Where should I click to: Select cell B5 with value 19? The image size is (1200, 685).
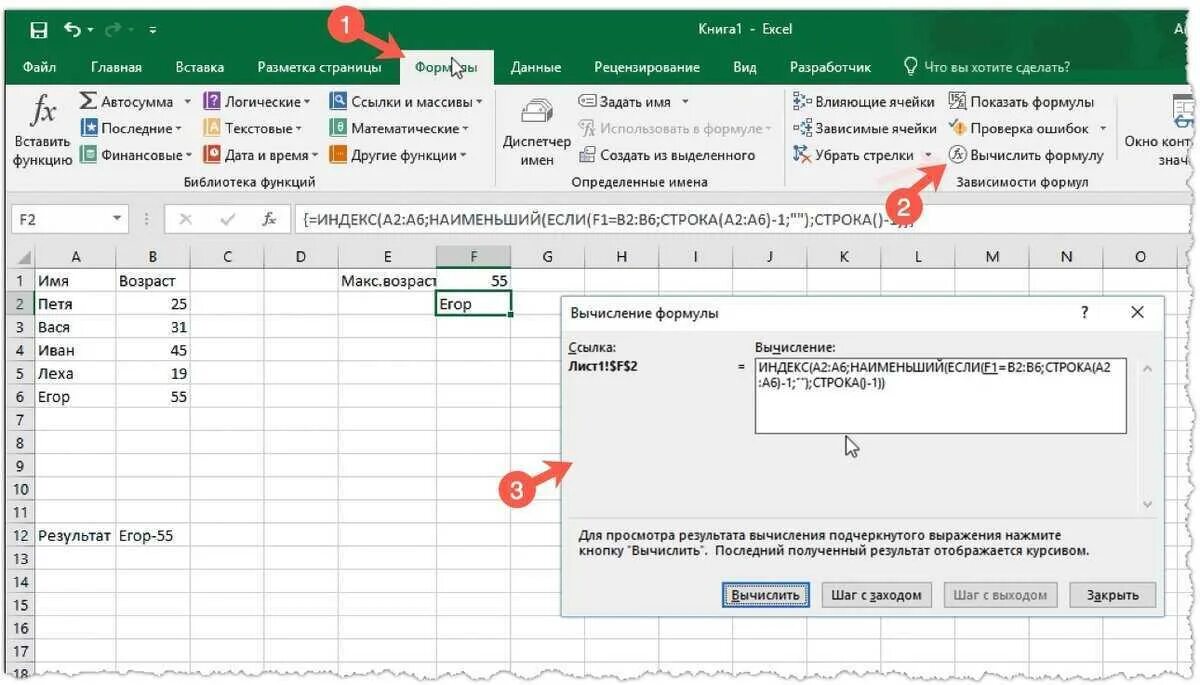click(153, 373)
